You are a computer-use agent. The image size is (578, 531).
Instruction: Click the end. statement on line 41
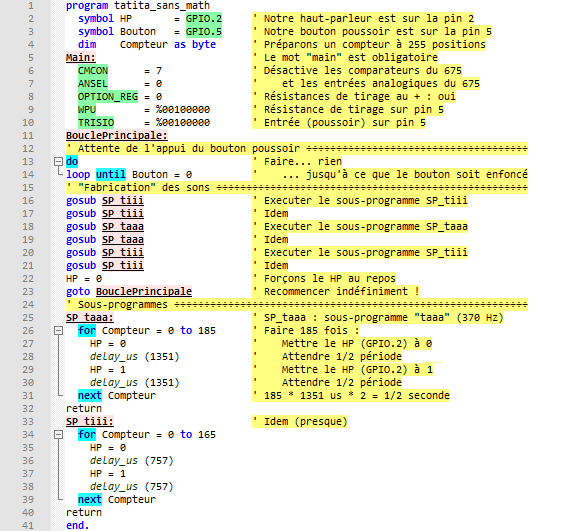pyautogui.click(x=78, y=525)
